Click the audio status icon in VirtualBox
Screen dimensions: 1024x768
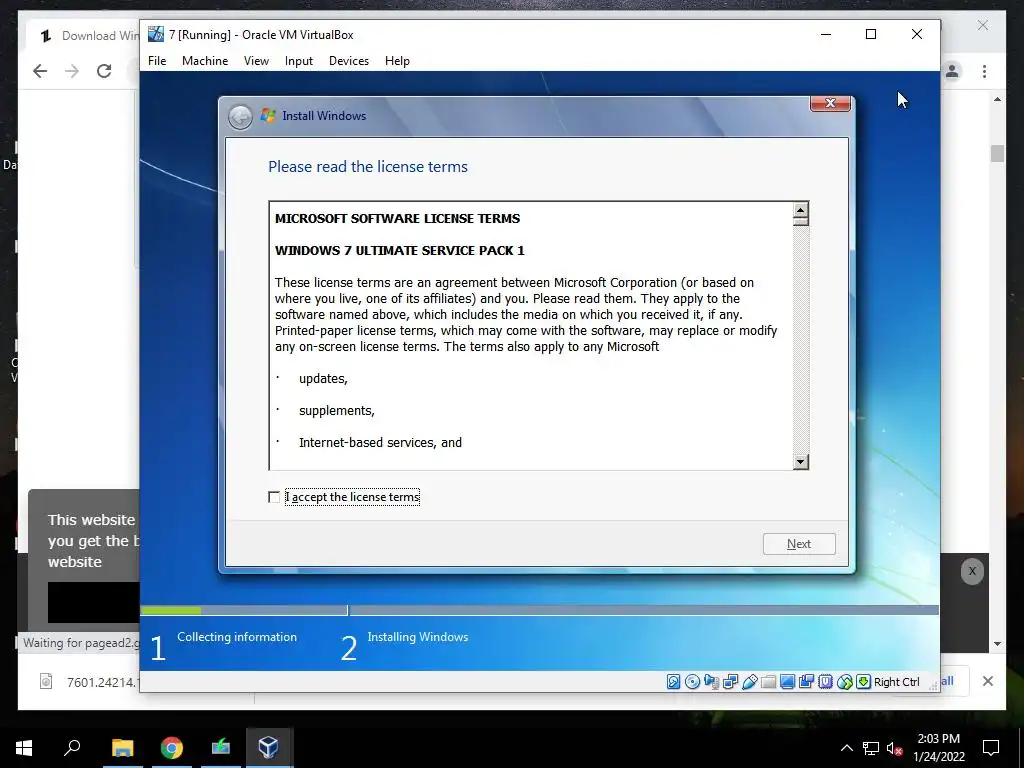(x=711, y=682)
